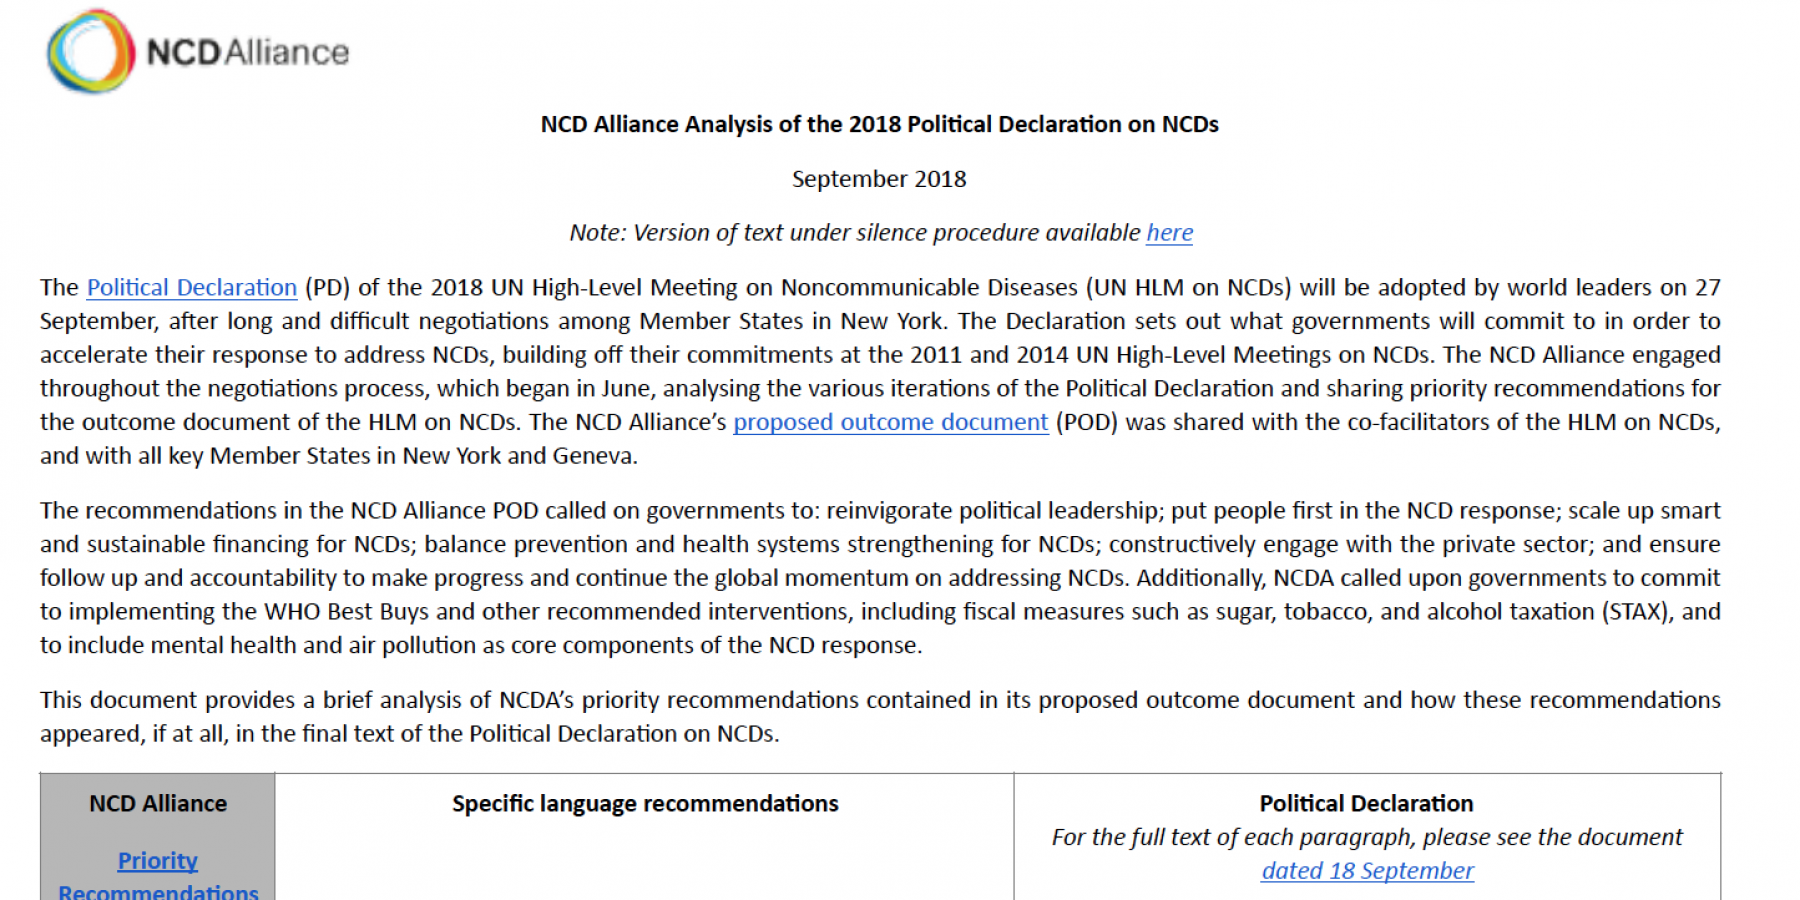Click the 'Specific language recommendations' column header

pos(645,804)
